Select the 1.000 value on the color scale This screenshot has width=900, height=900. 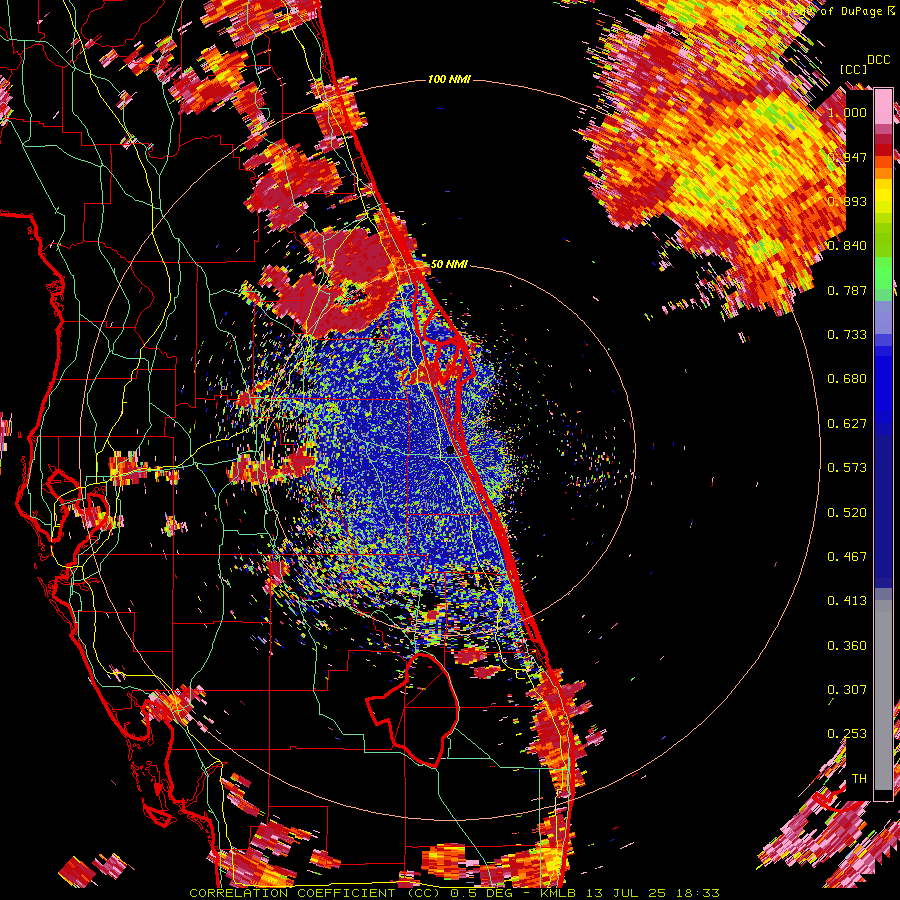(847, 112)
